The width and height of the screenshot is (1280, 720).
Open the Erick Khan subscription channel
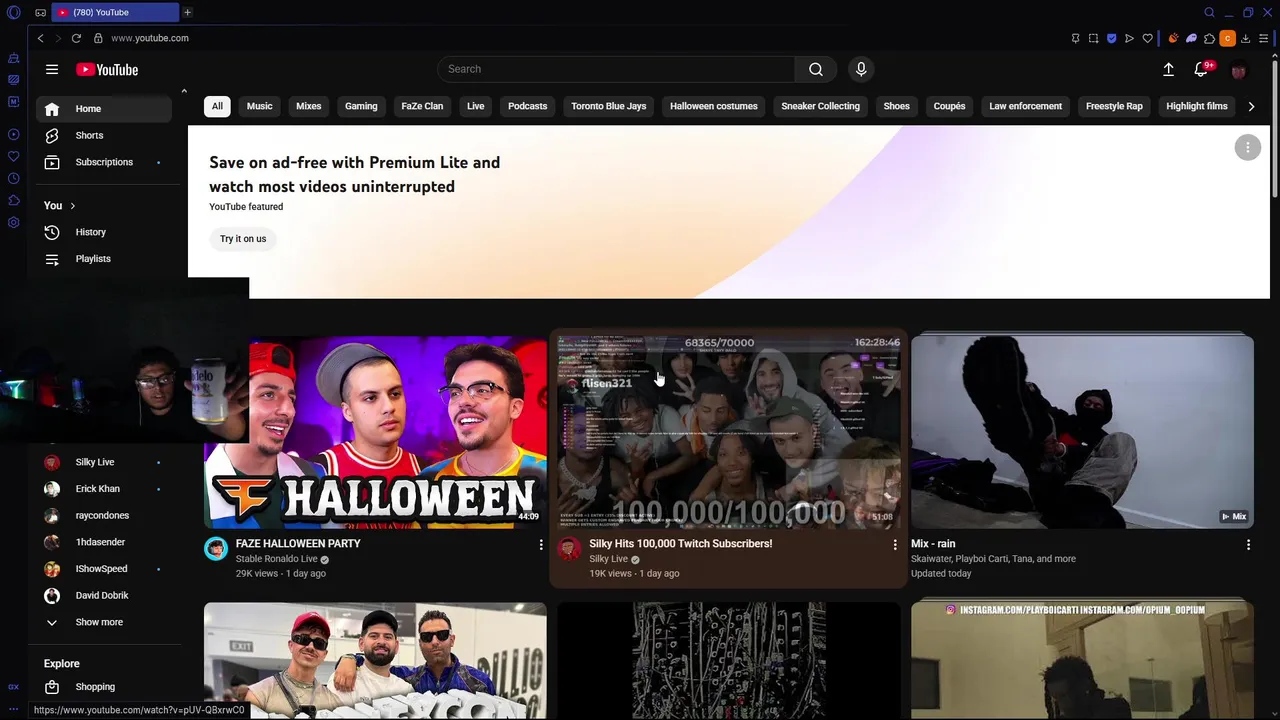104,489
